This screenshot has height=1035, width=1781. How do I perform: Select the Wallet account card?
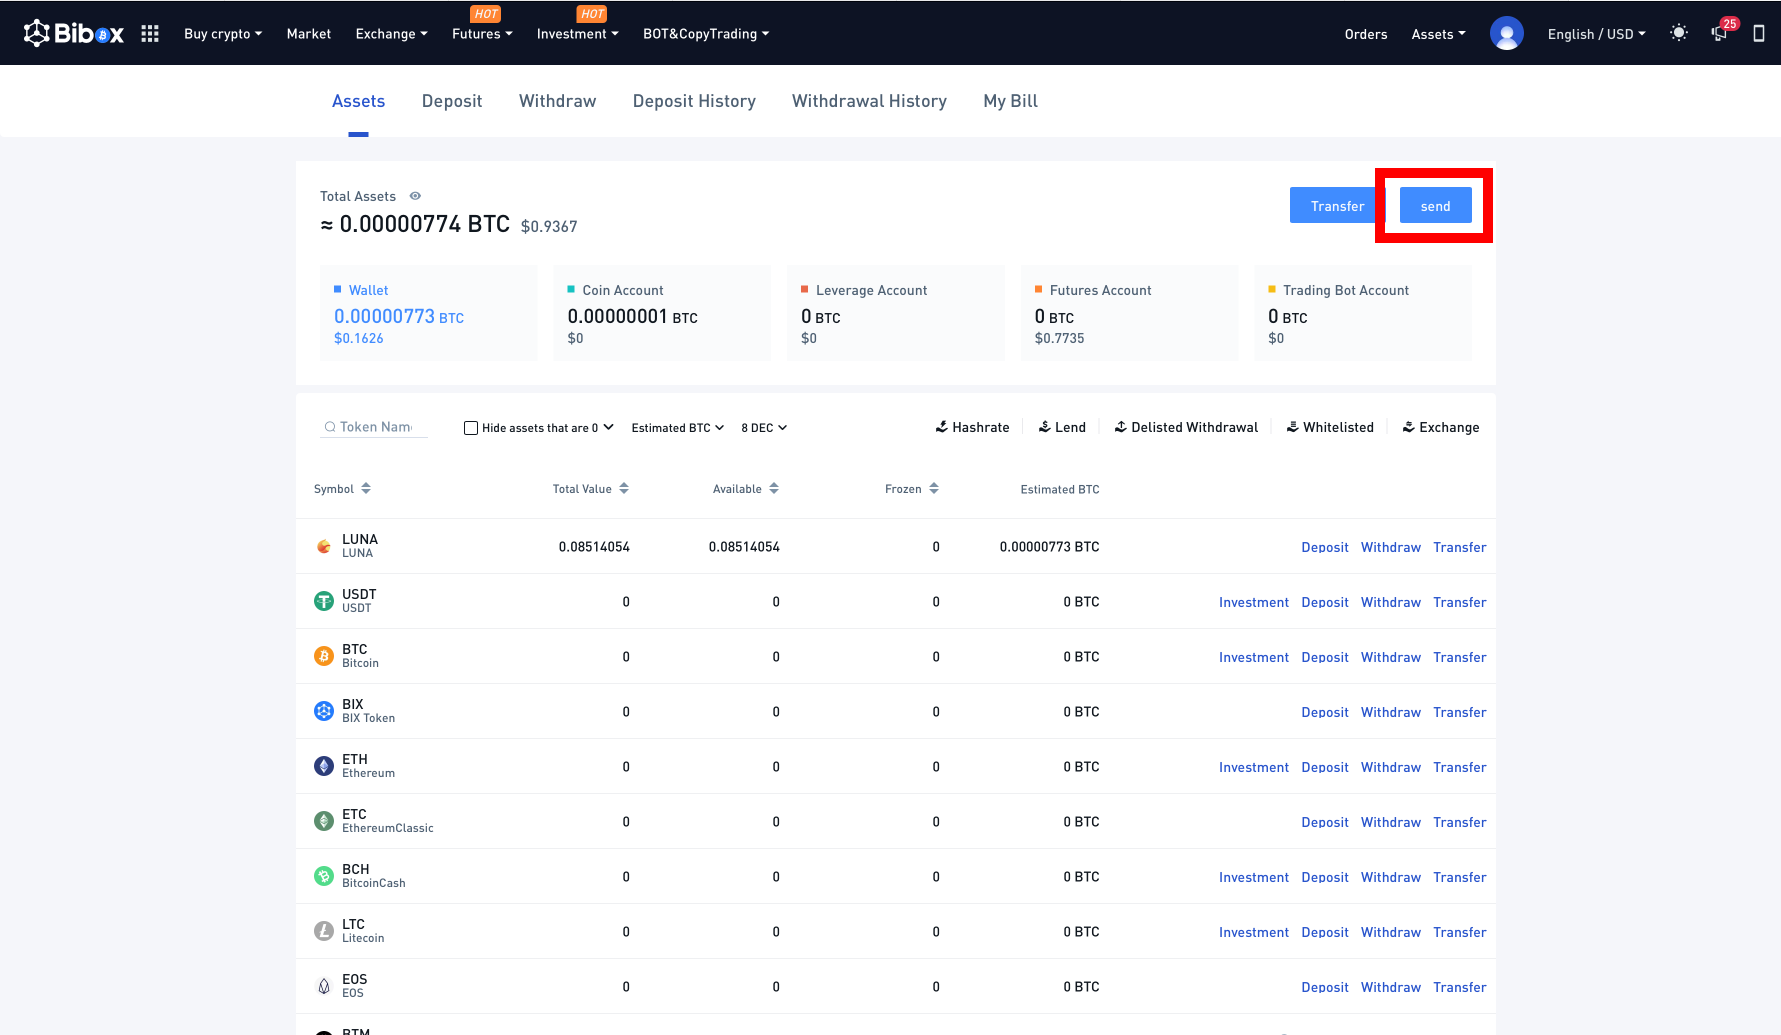click(428, 313)
